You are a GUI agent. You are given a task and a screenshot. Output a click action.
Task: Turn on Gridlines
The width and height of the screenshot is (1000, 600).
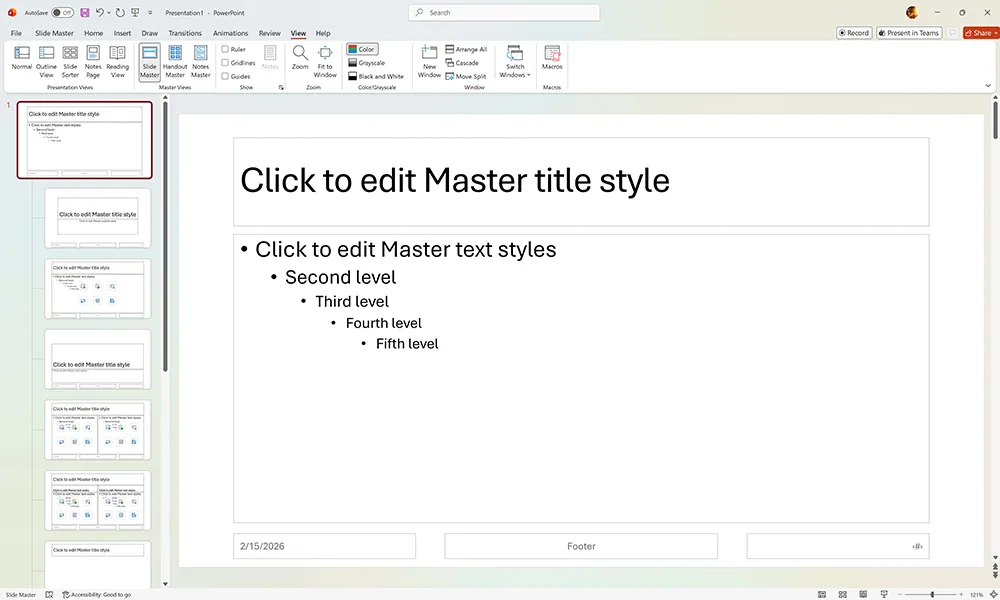(x=228, y=61)
